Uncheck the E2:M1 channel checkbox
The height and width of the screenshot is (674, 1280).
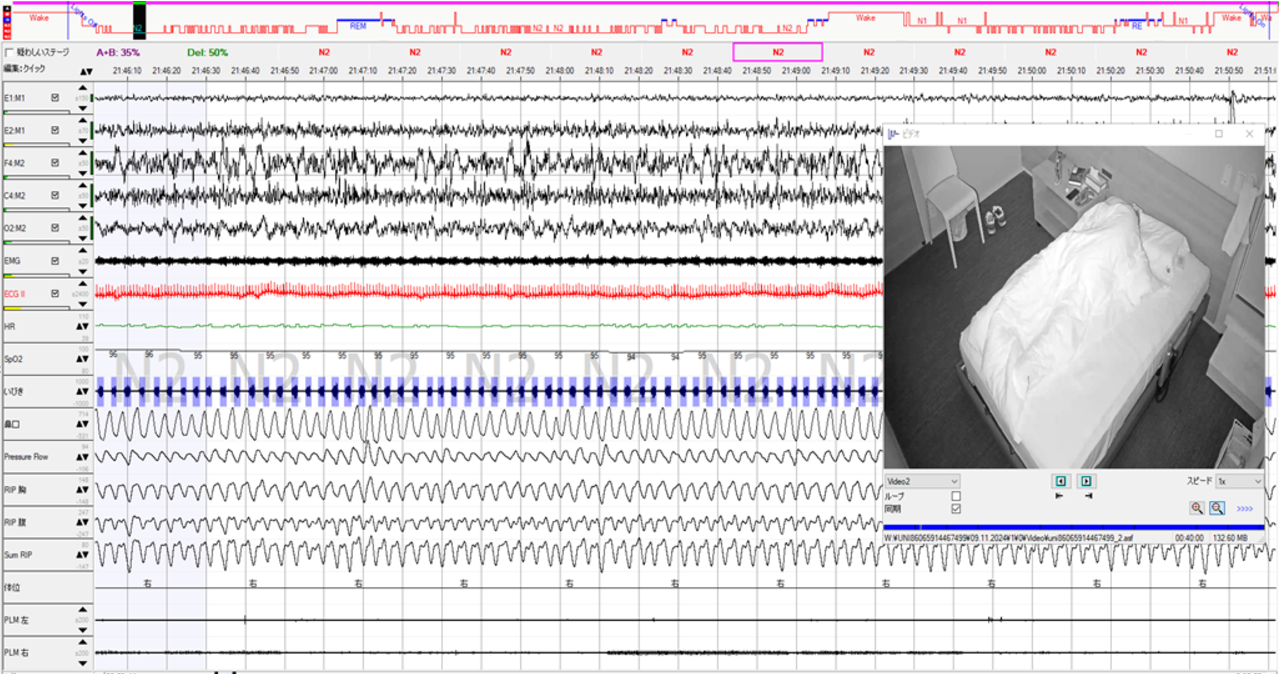(x=55, y=130)
